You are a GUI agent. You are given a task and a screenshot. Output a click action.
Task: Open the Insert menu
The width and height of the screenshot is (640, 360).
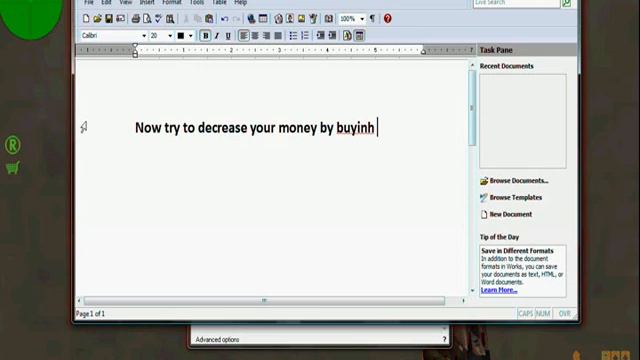click(x=147, y=2)
